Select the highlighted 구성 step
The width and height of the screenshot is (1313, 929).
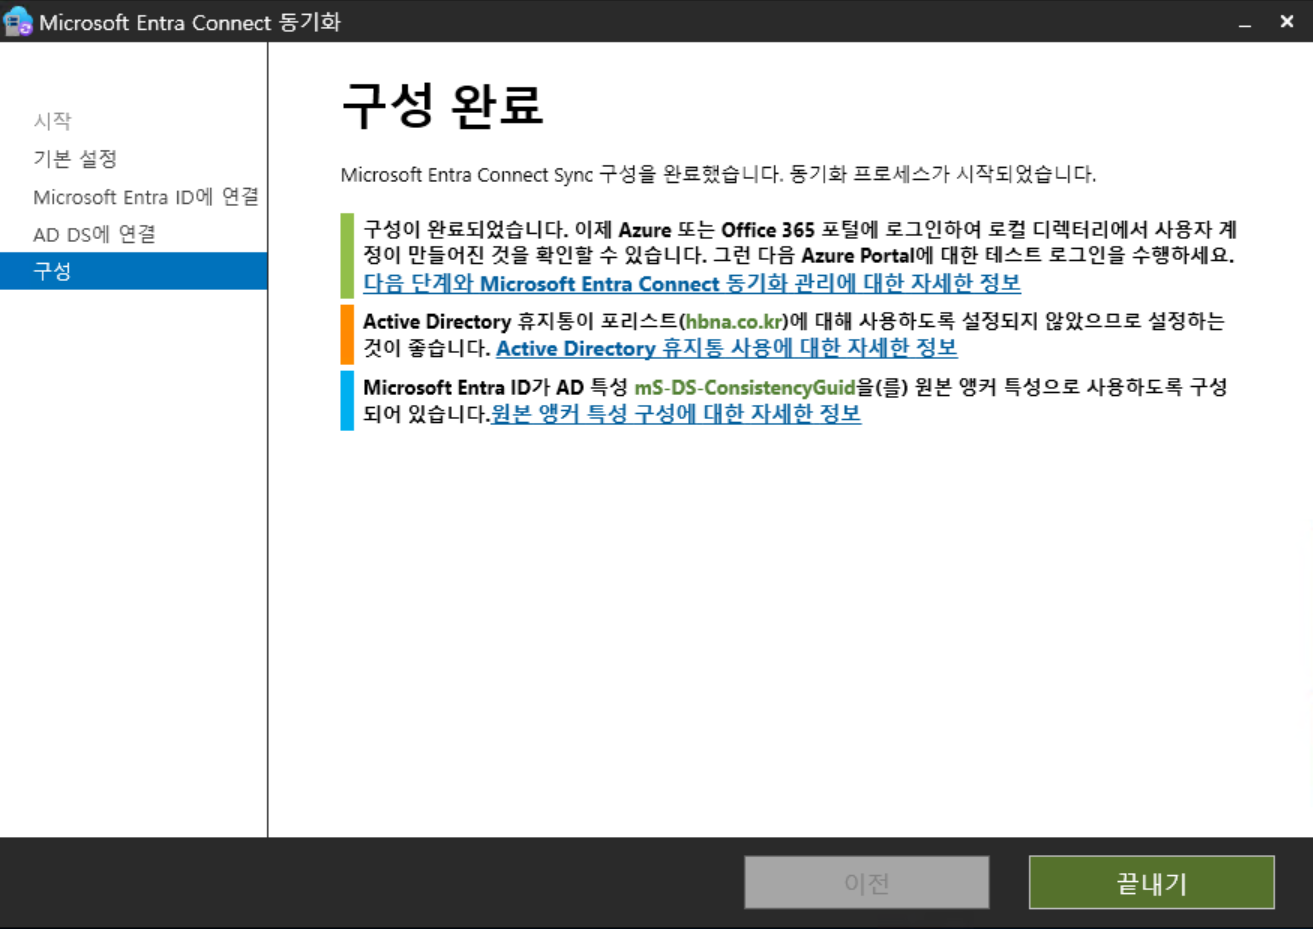point(134,271)
